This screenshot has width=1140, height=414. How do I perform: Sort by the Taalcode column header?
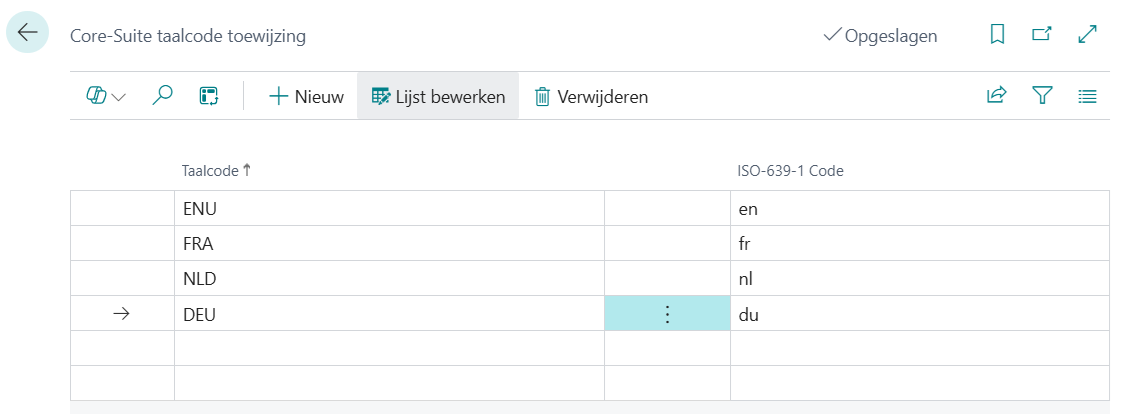coord(211,171)
